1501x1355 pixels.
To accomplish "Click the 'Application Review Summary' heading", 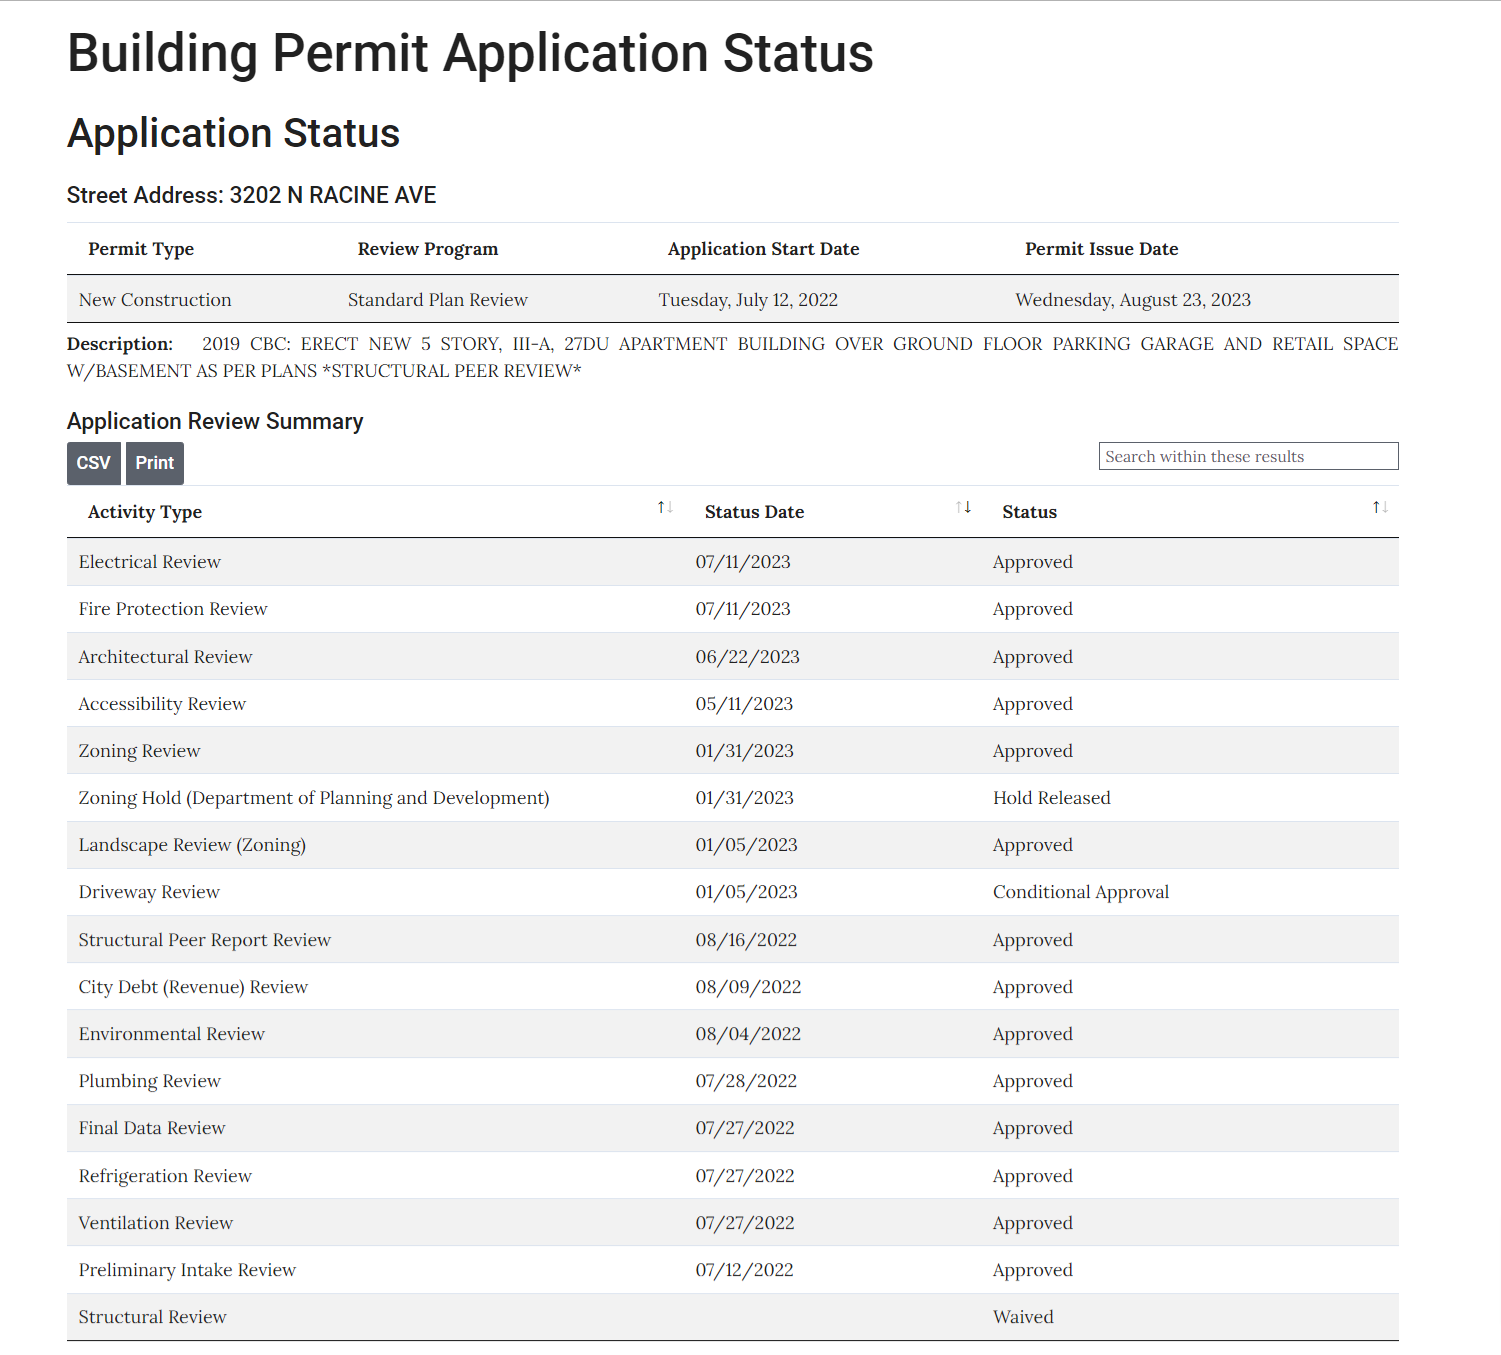I will [215, 421].
